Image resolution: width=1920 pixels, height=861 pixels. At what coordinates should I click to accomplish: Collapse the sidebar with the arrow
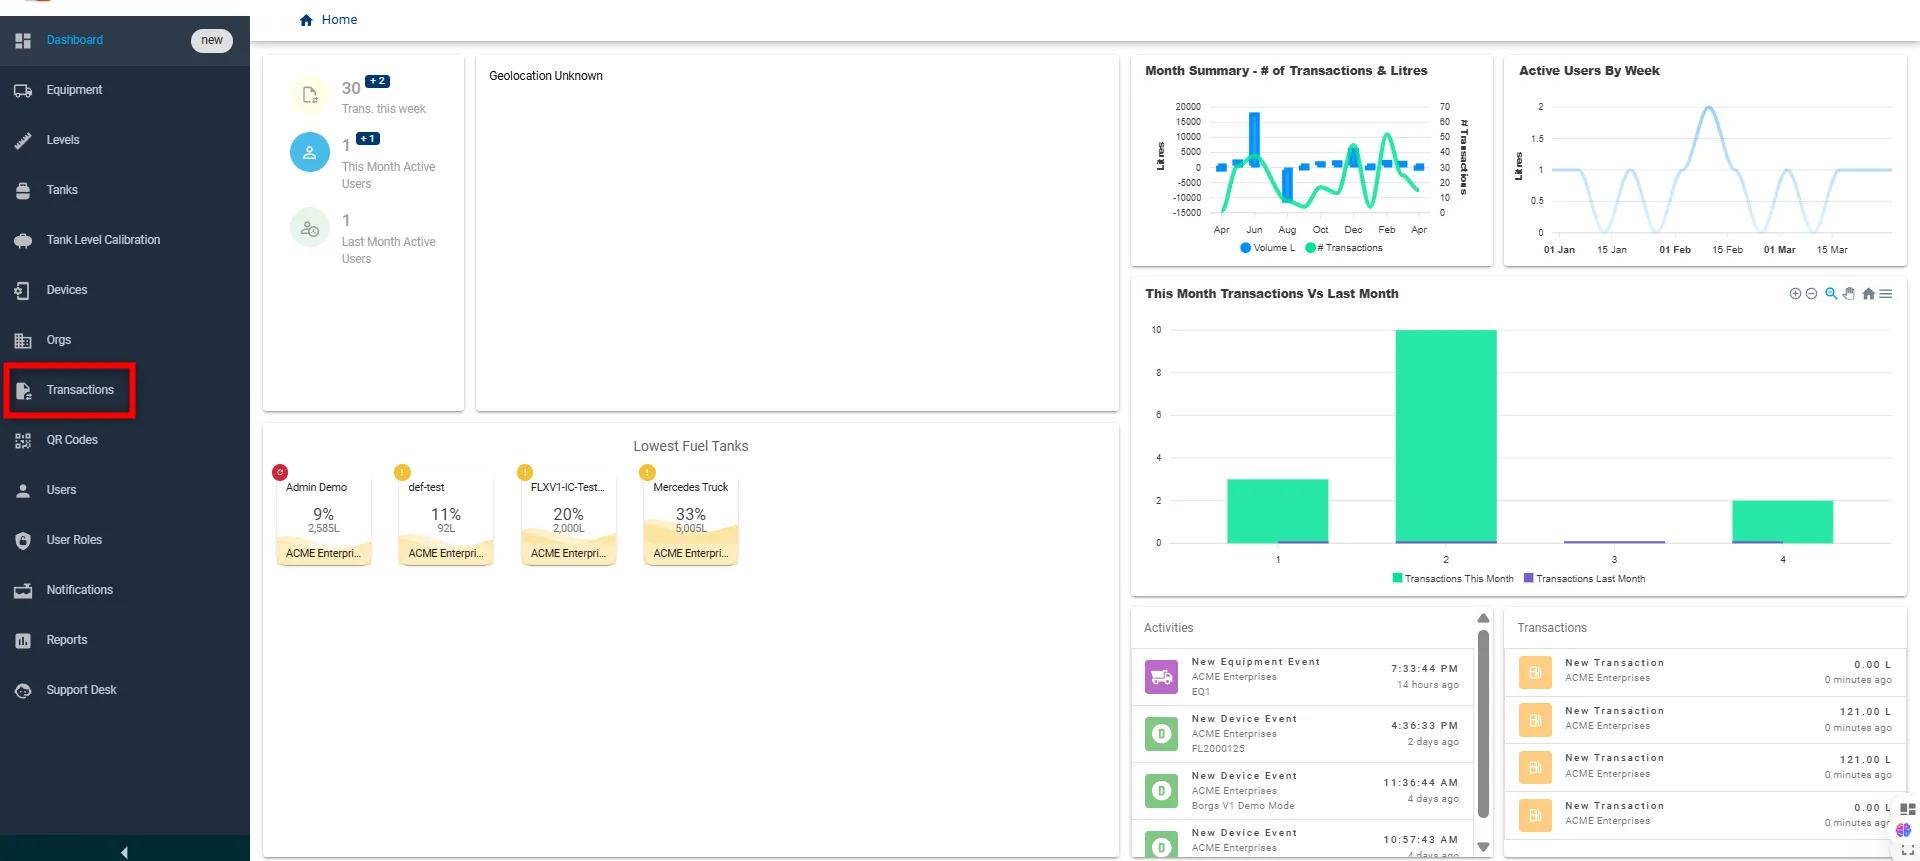(124, 852)
